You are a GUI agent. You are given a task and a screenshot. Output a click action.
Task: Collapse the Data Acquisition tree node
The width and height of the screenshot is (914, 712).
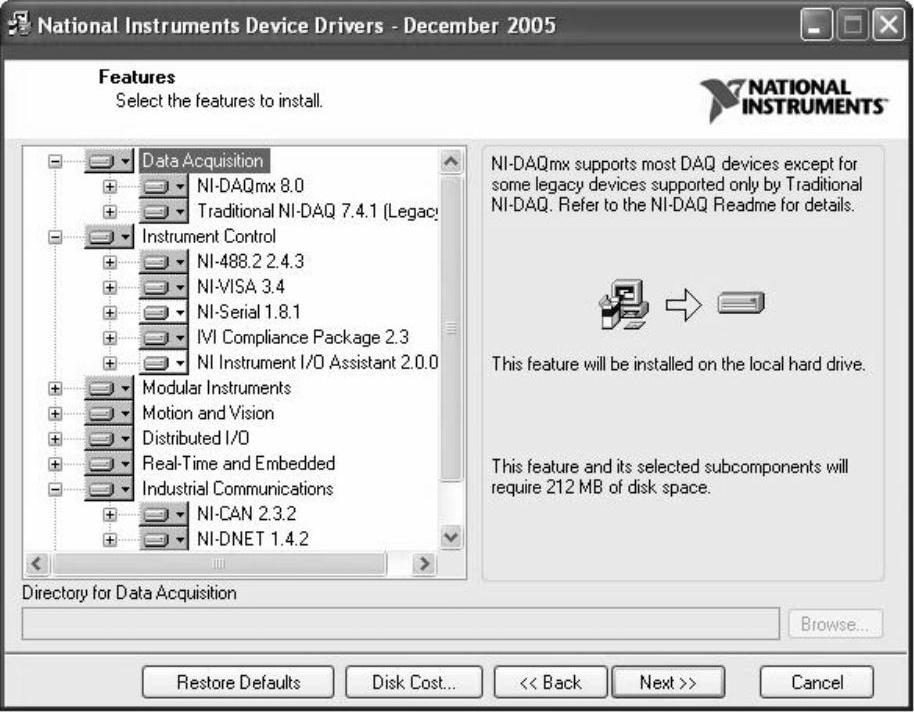click(55, 161)
